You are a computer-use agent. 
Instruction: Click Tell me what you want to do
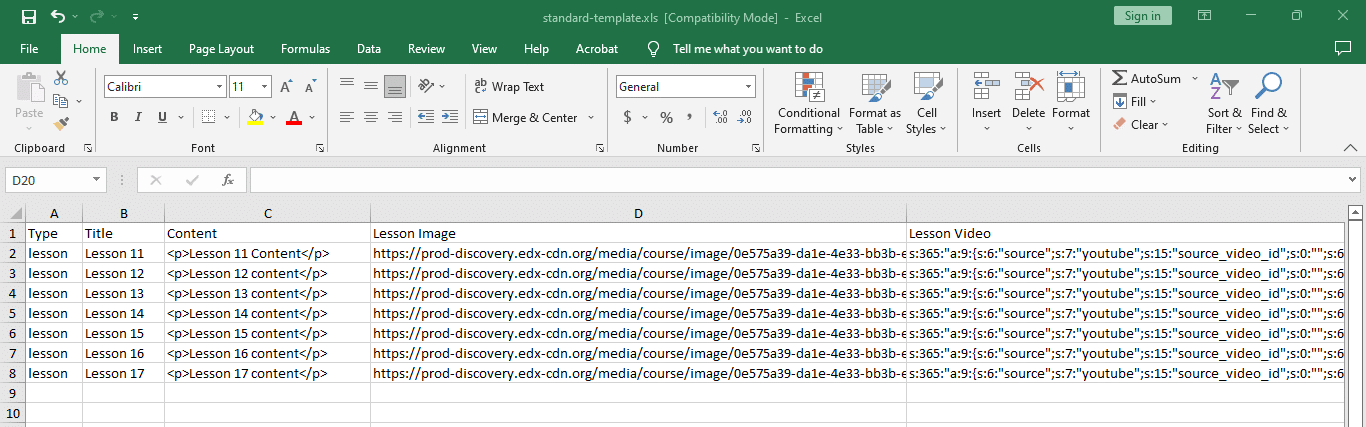747,49
